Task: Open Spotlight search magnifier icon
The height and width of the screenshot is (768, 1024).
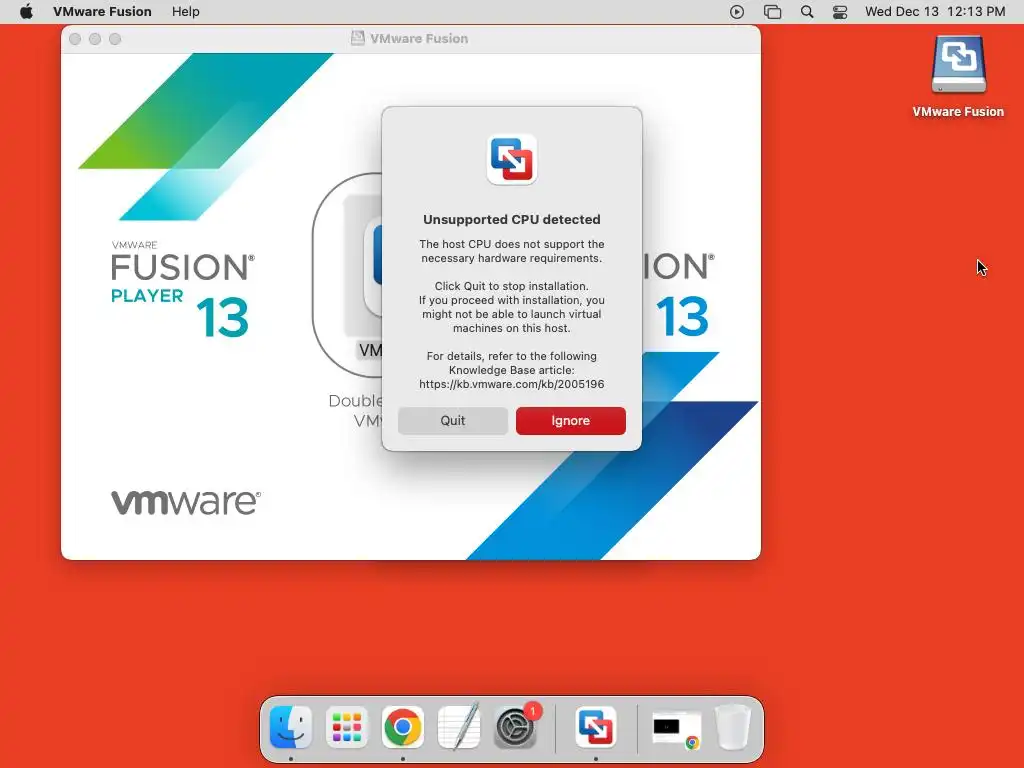Action: [807, 12]
